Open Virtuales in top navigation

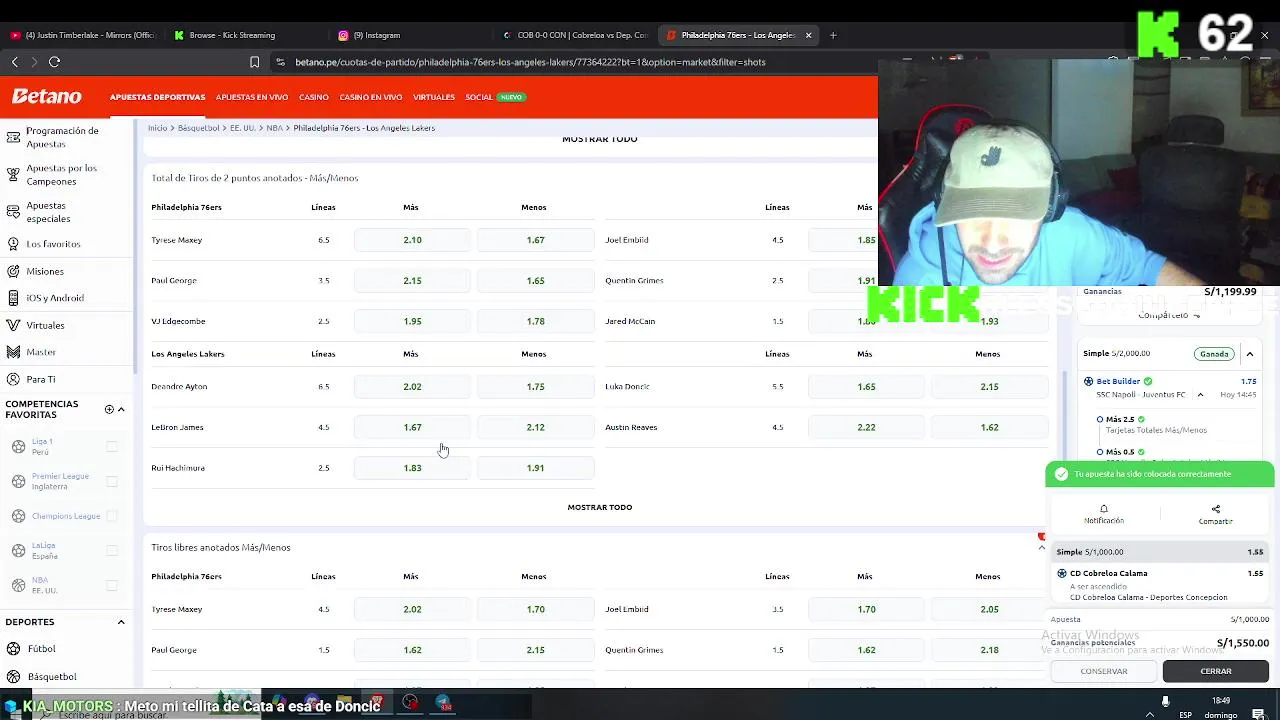pyautogui.click(x=434, y=97)
